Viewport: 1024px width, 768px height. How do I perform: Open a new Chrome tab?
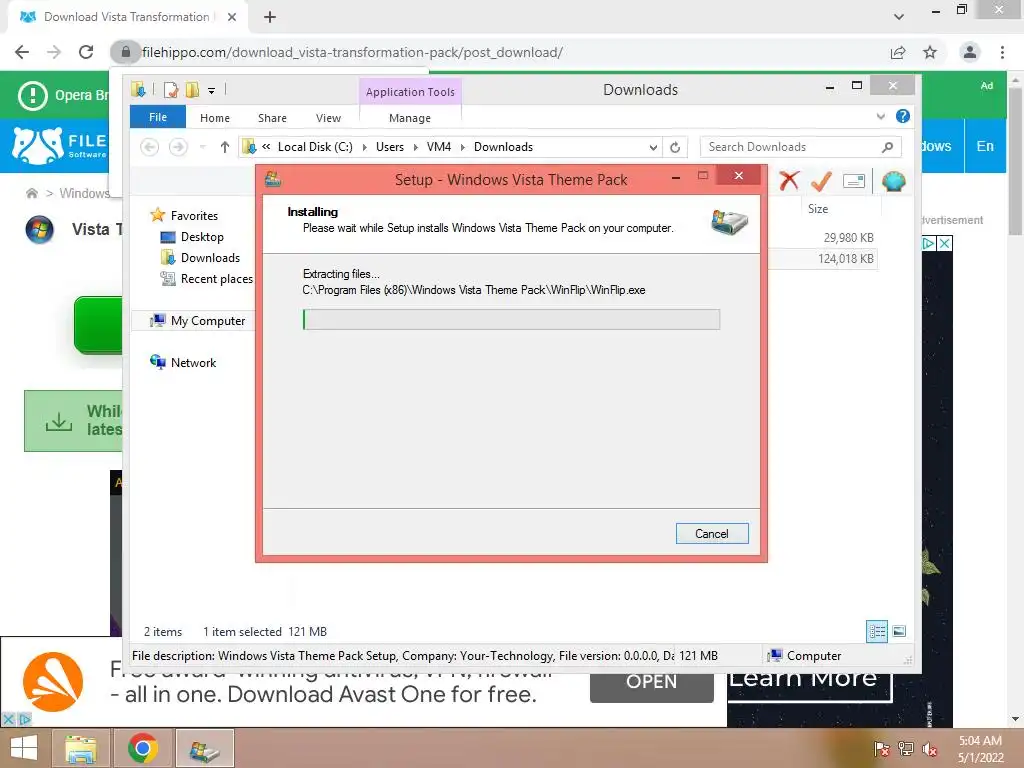(x=270, y=17)
